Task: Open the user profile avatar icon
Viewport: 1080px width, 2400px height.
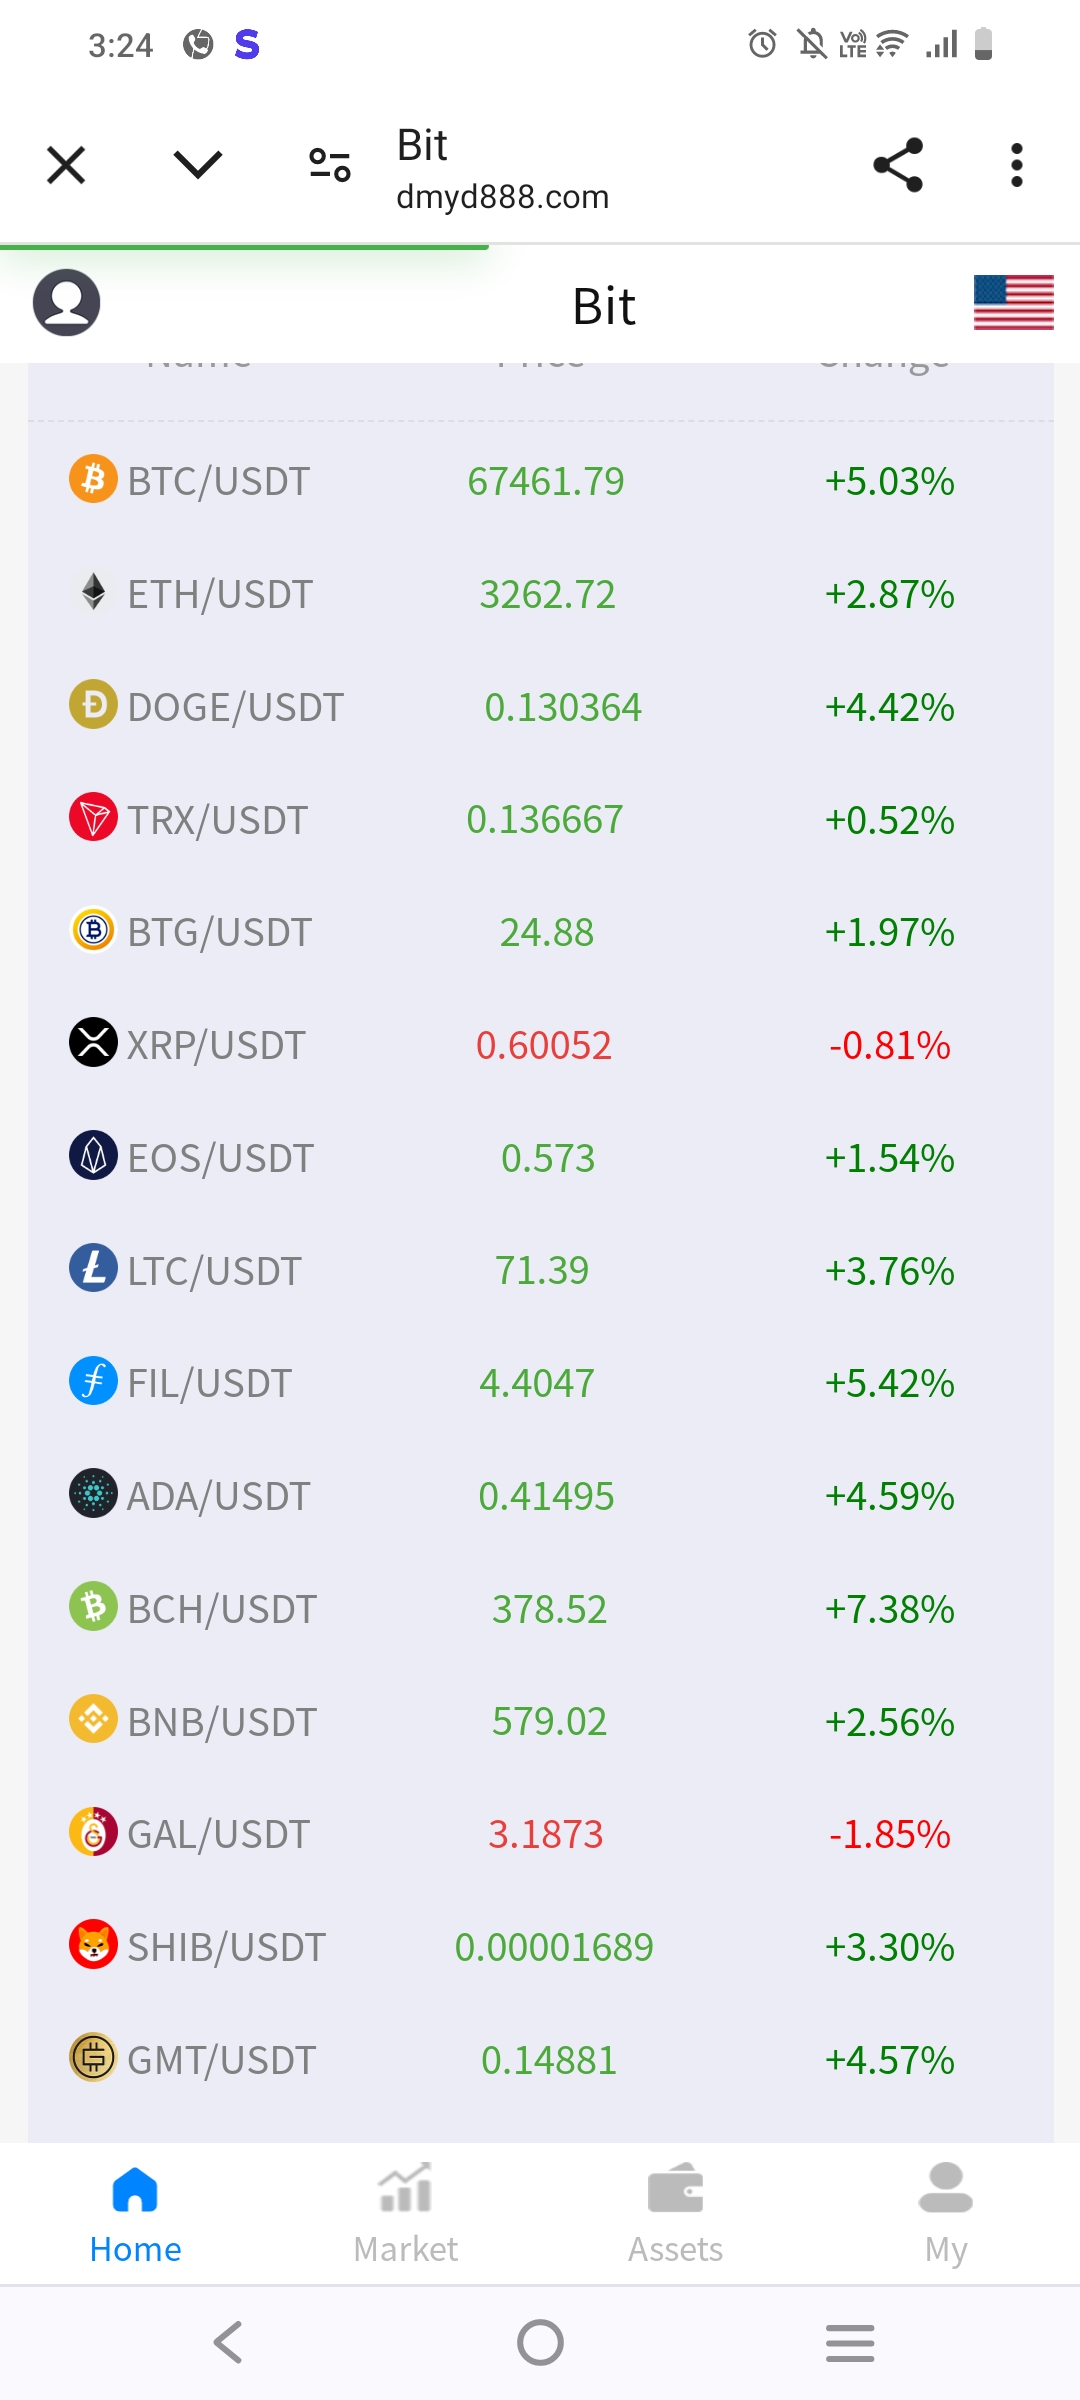Action: [66, 302]
